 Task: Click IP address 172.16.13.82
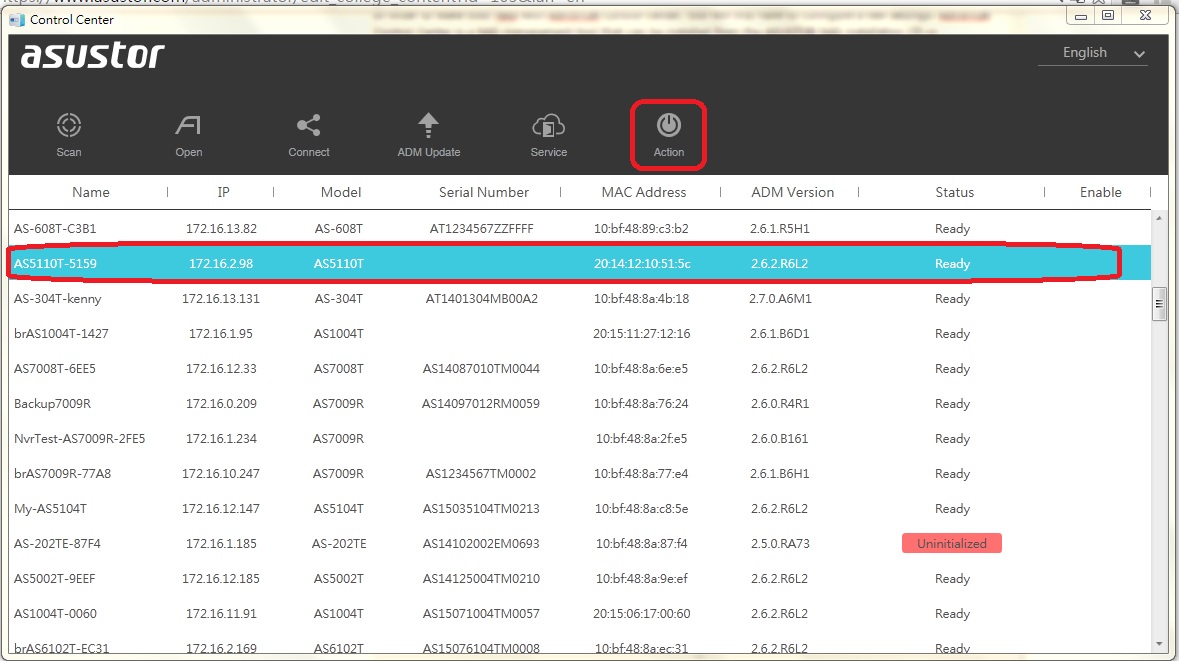point(221,229)
